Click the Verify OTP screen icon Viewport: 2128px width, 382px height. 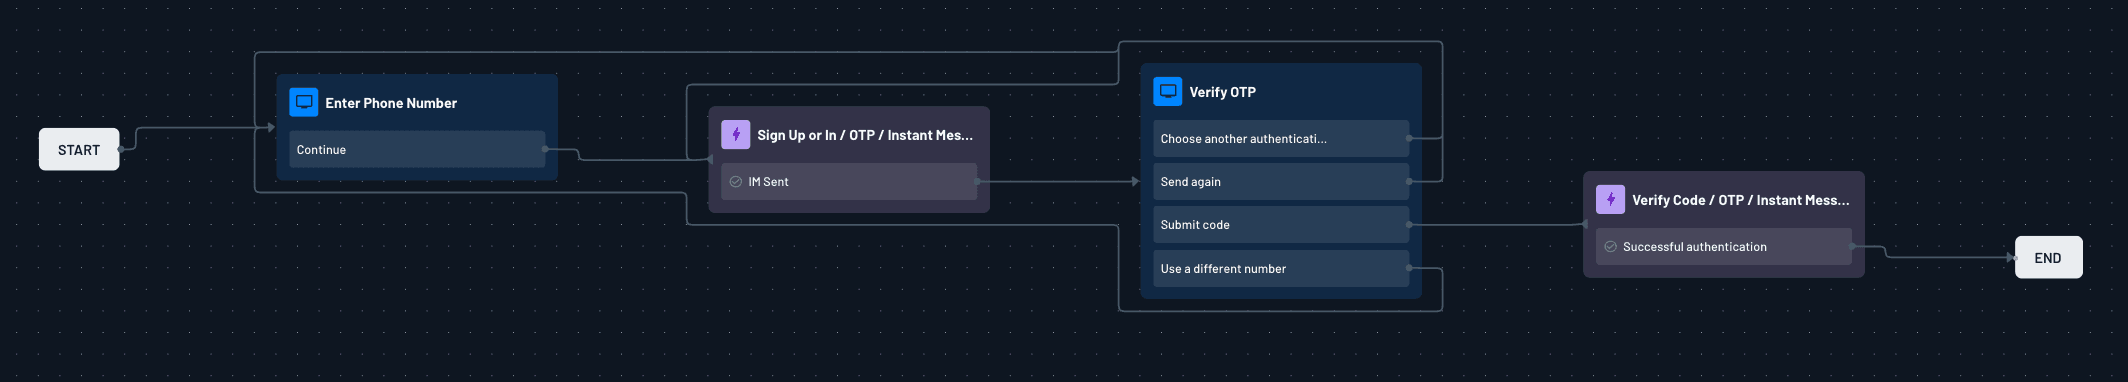click(x=1168, y=91)
